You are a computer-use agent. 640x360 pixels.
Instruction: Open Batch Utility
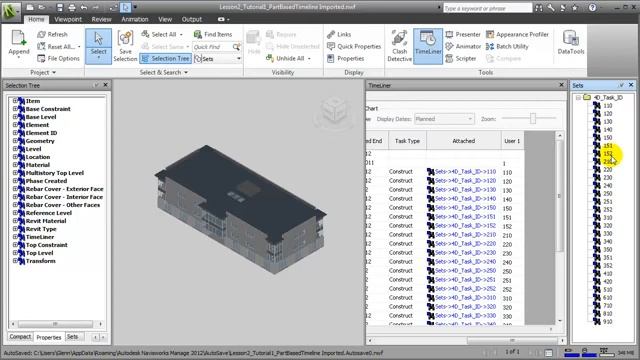pyautogui.click(x=507, y=47)
